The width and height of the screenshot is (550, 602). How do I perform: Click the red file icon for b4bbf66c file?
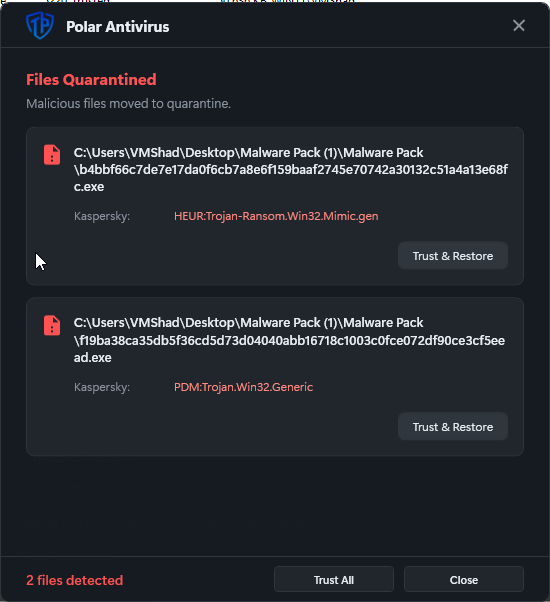(52, 155)
